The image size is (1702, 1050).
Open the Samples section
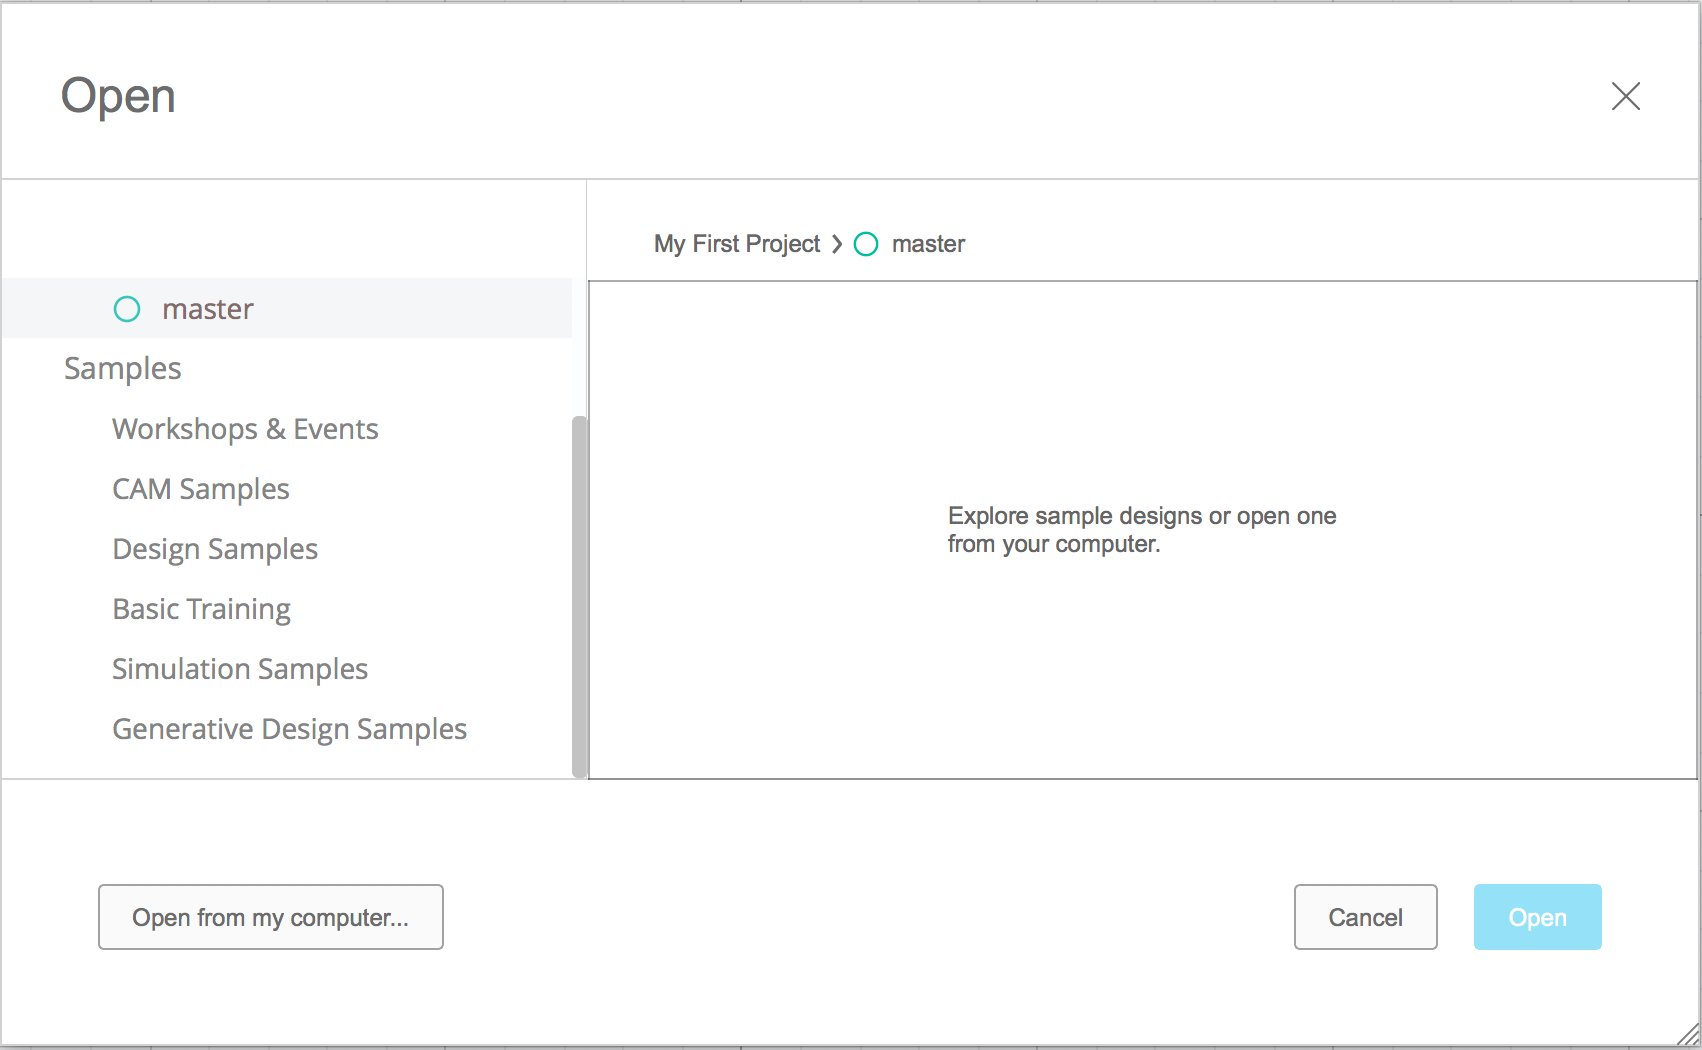pos(123,368)
